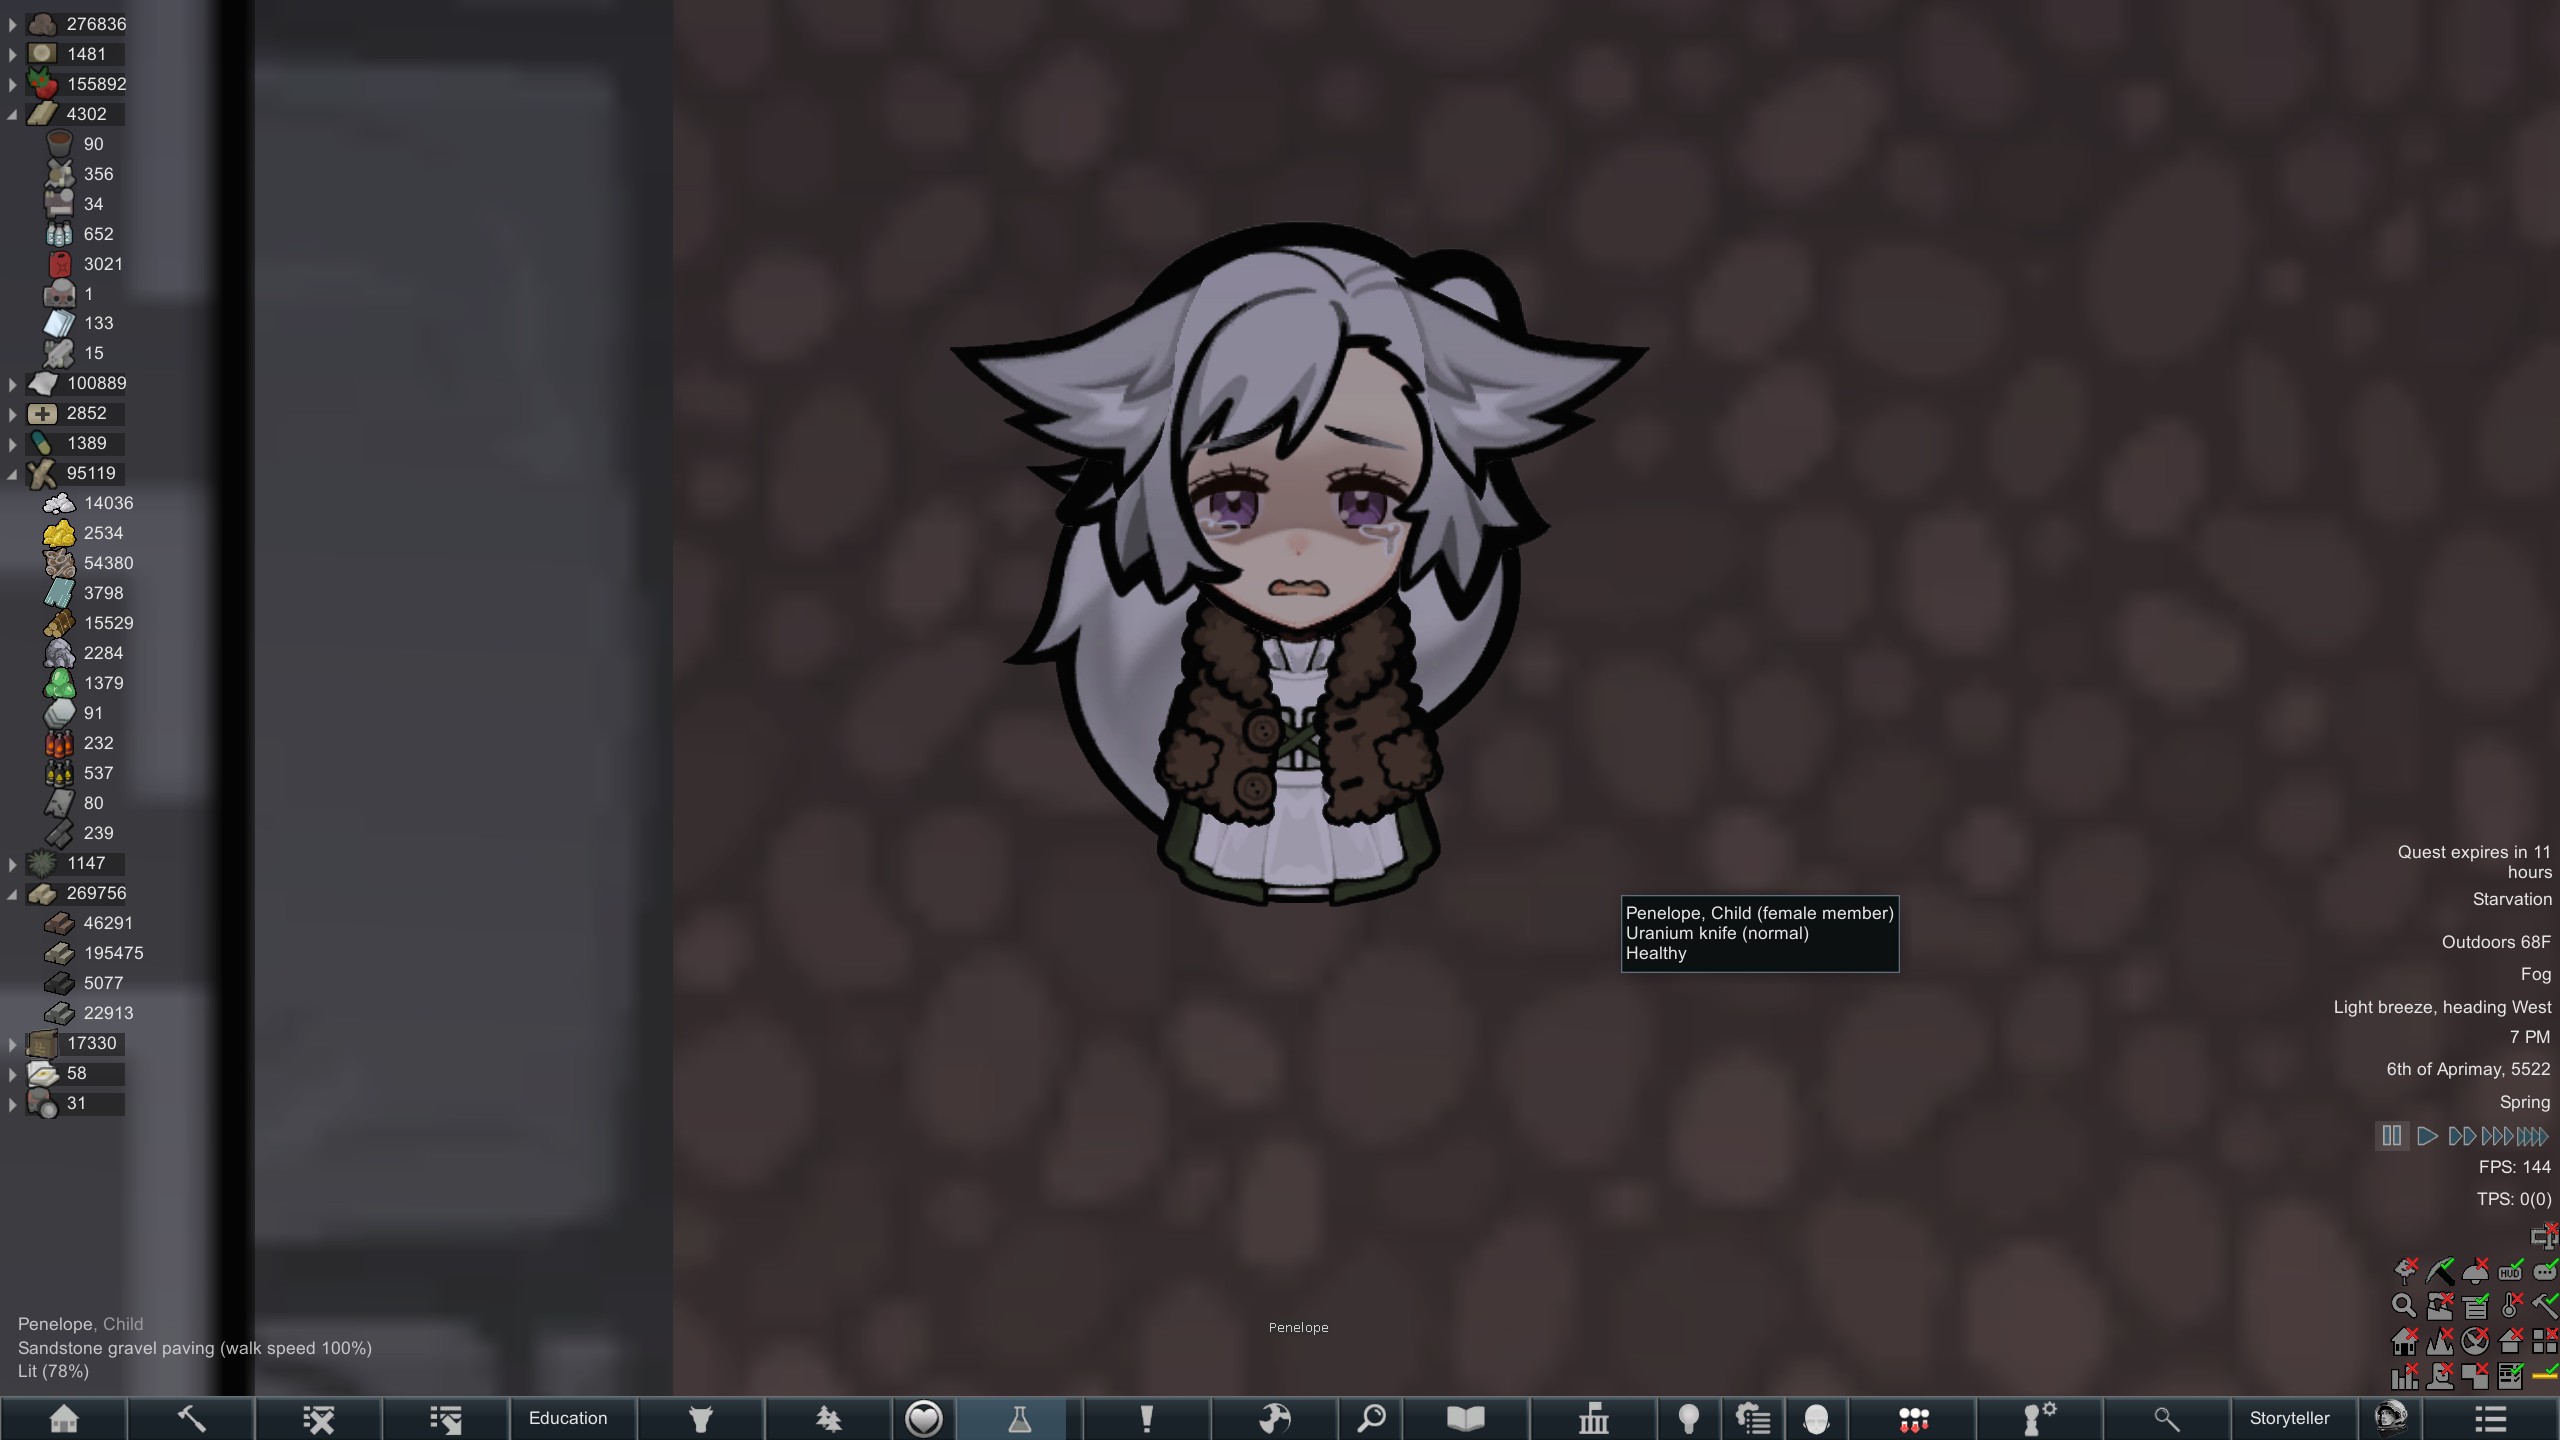Collapse the 95119 resource category

click(x=12, y=474)
